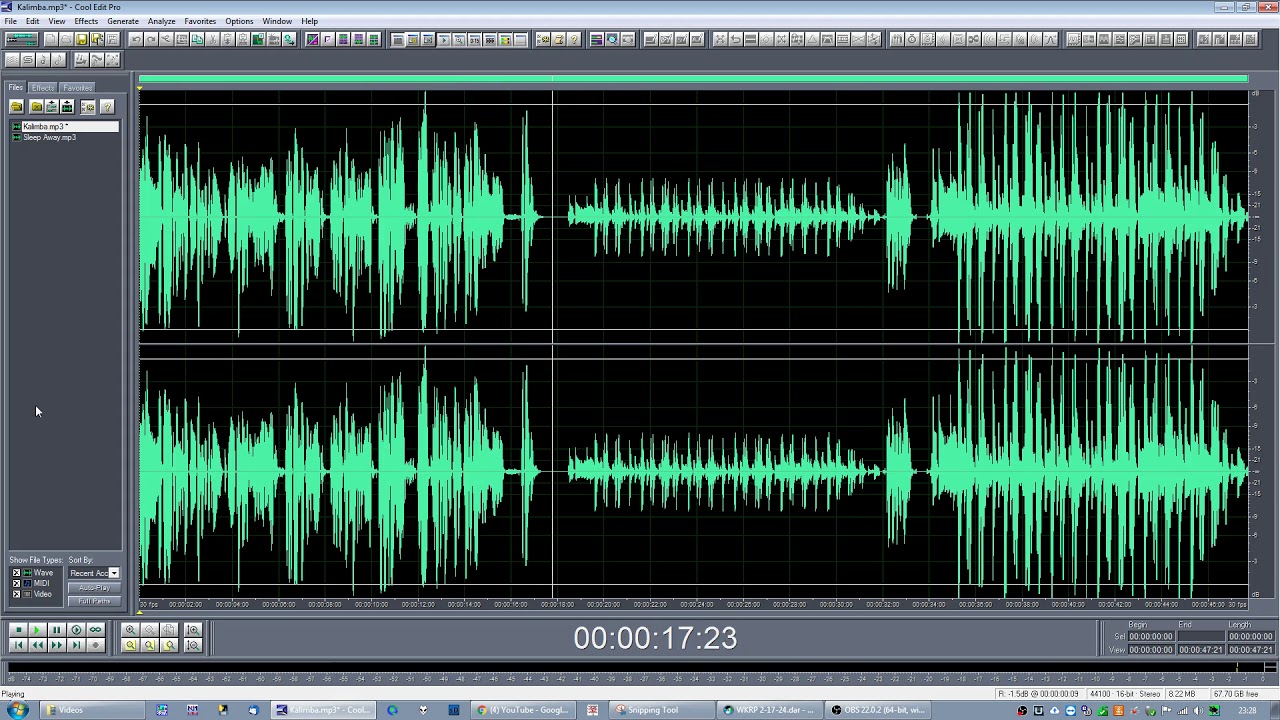Click the vertical Zoom Out icon
Screen dimensions: 1280x720
coord(193,645)
